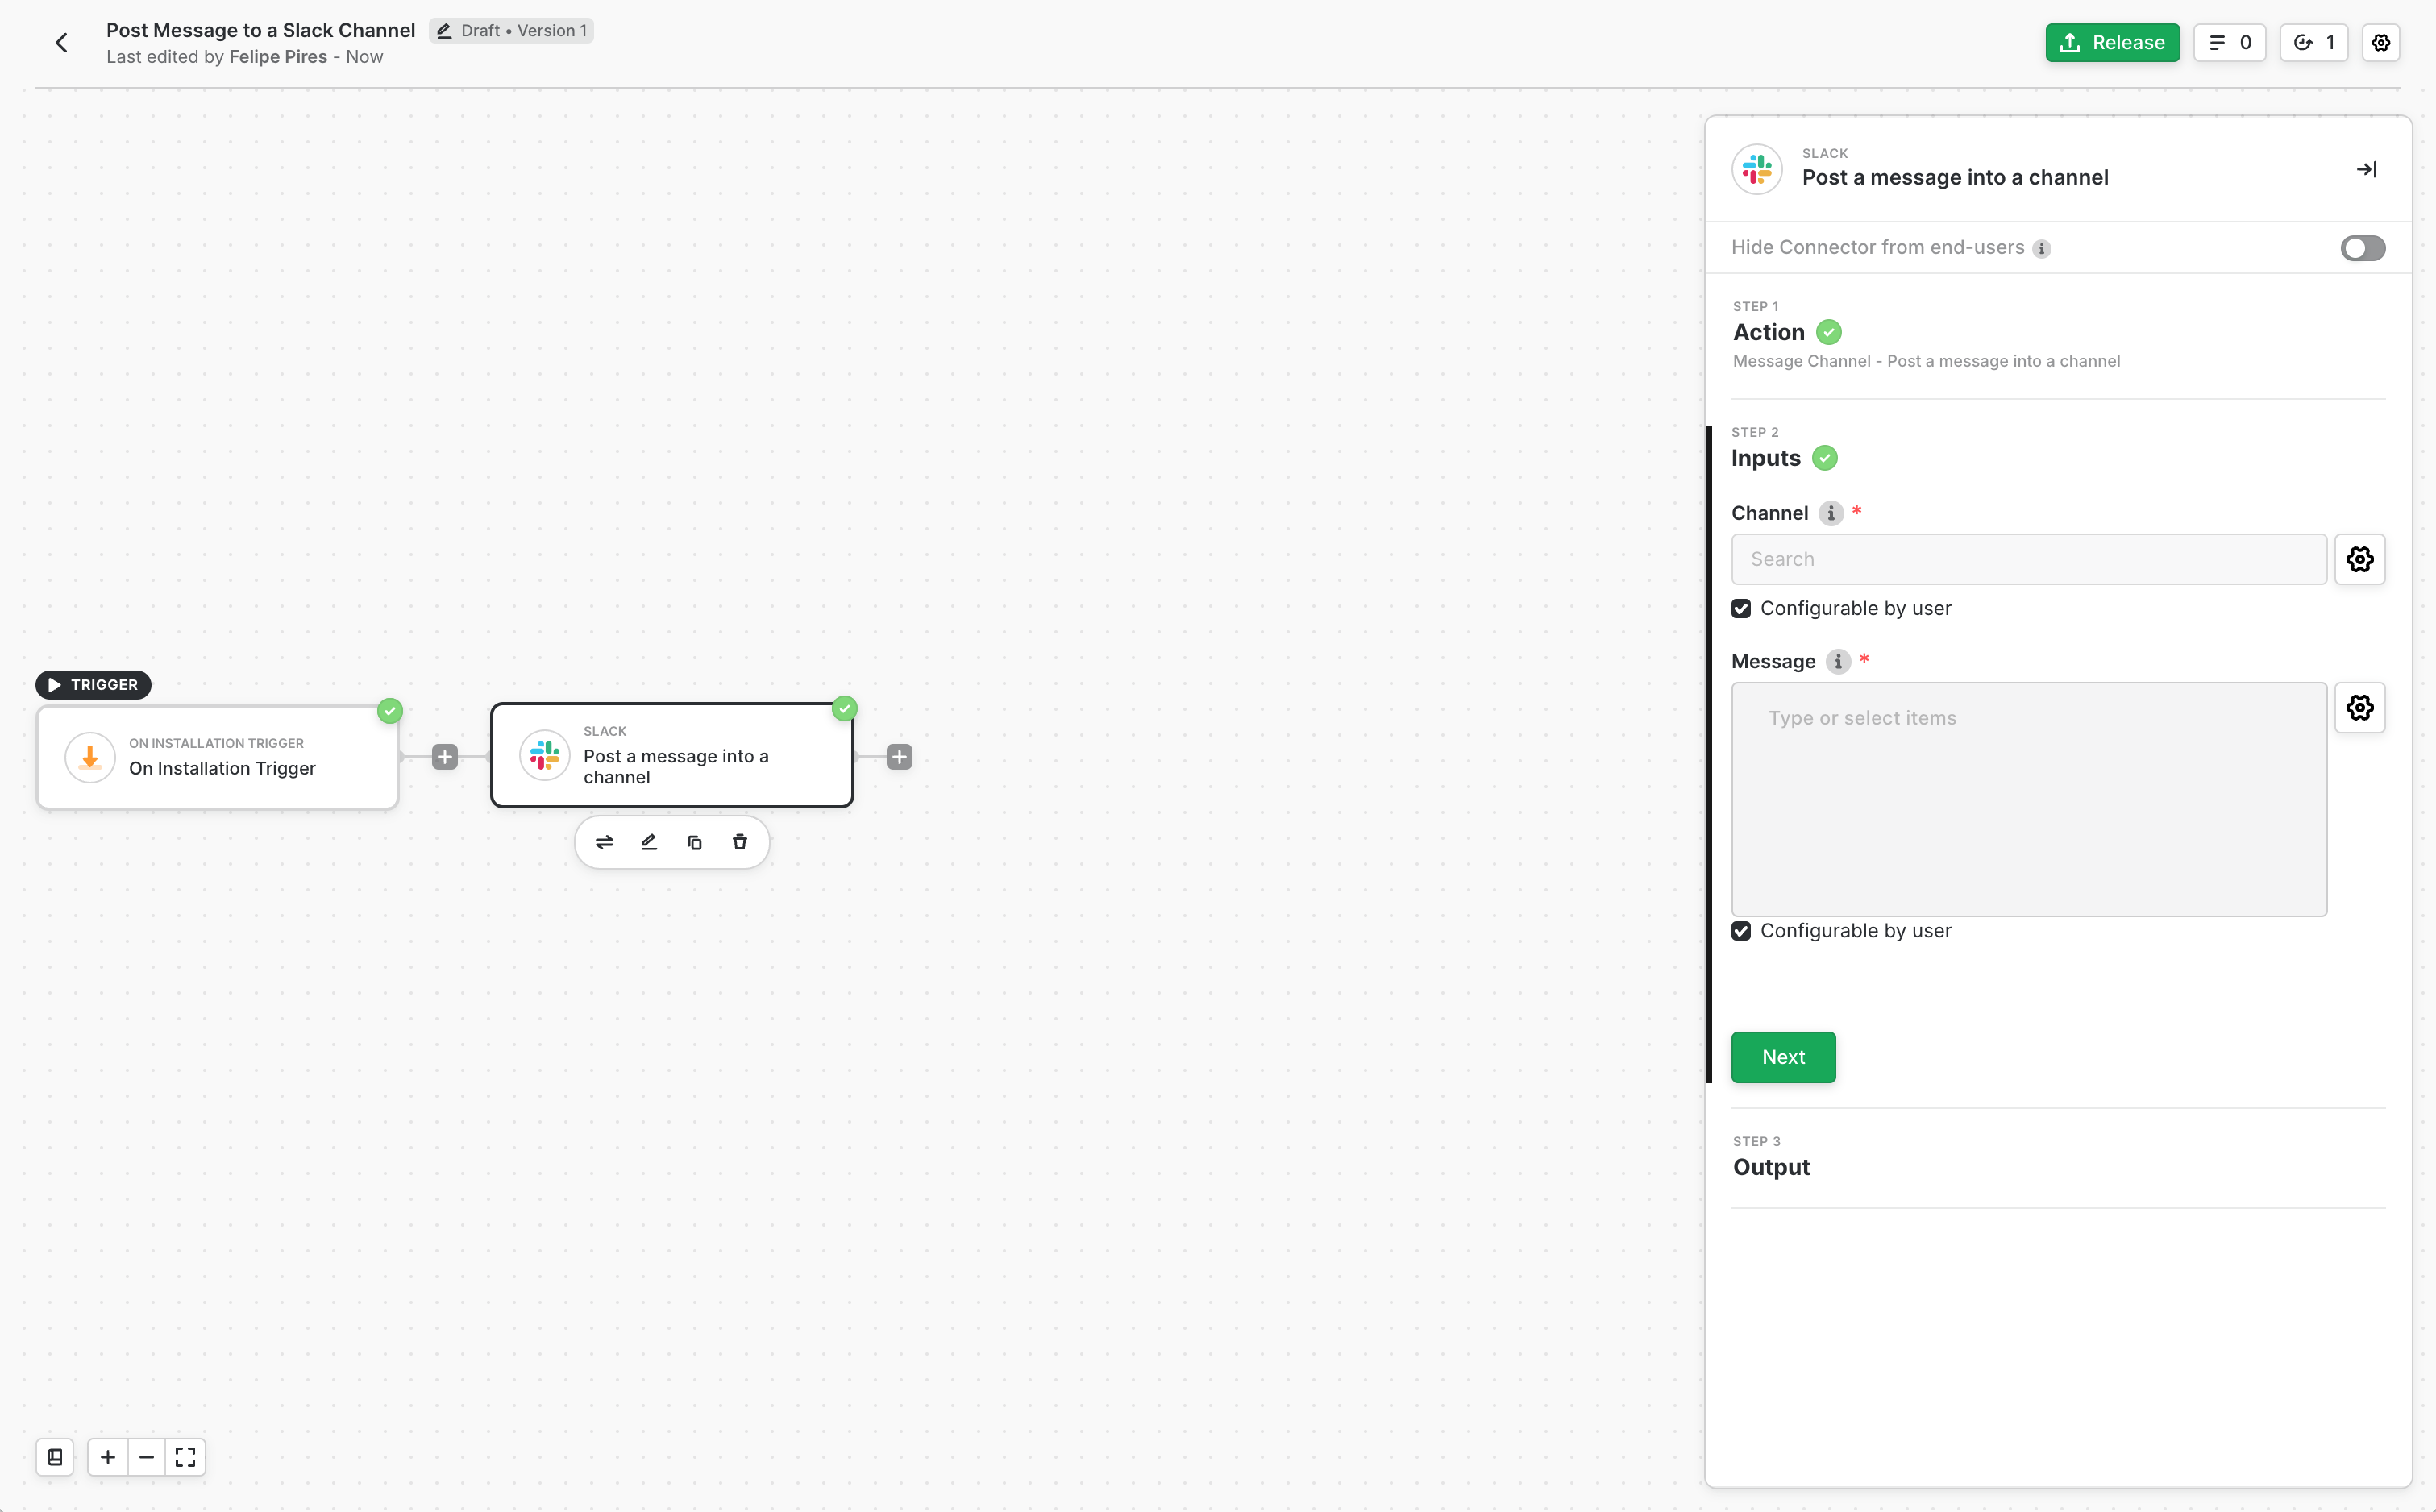Viewport: 2436px width, 1512px height.
Task: Expand Step 3 Output section
Action: click(x=1771, y=1167)
